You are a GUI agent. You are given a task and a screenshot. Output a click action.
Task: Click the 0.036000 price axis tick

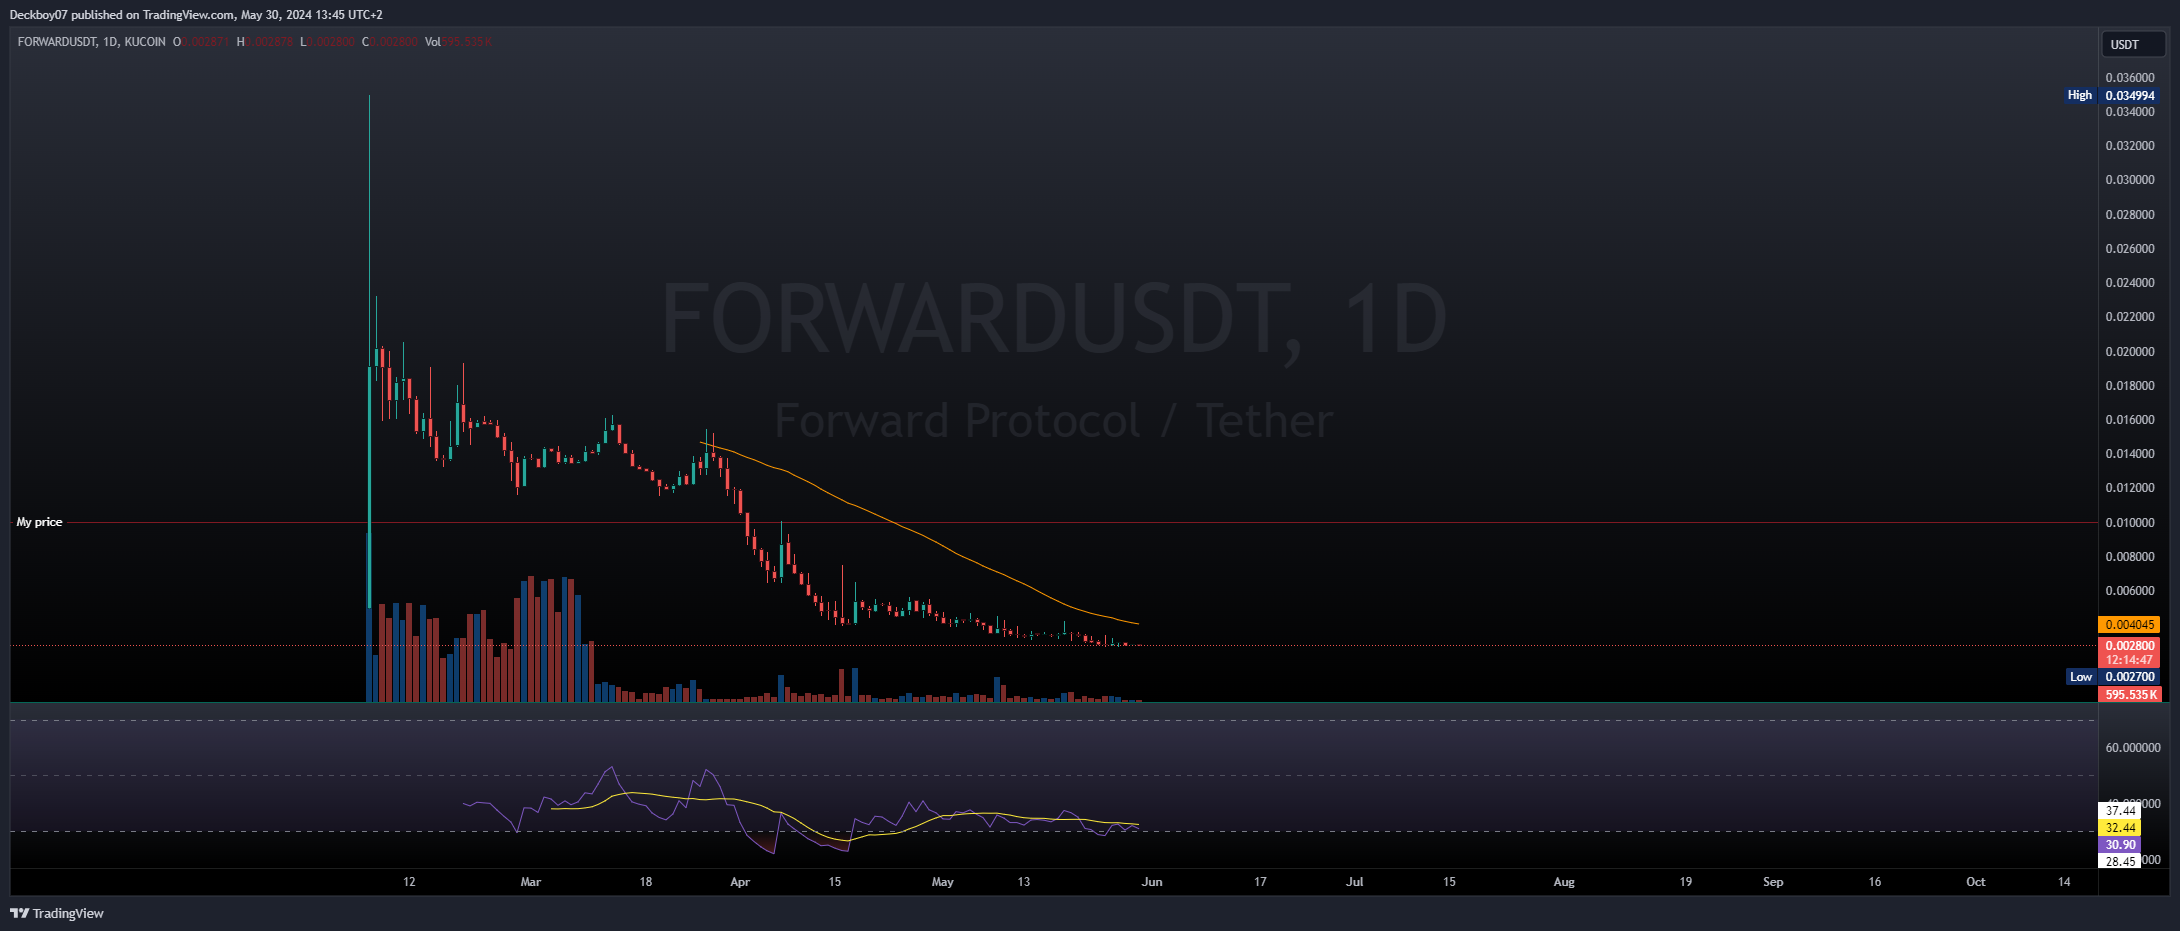[x=2130, y=78]
